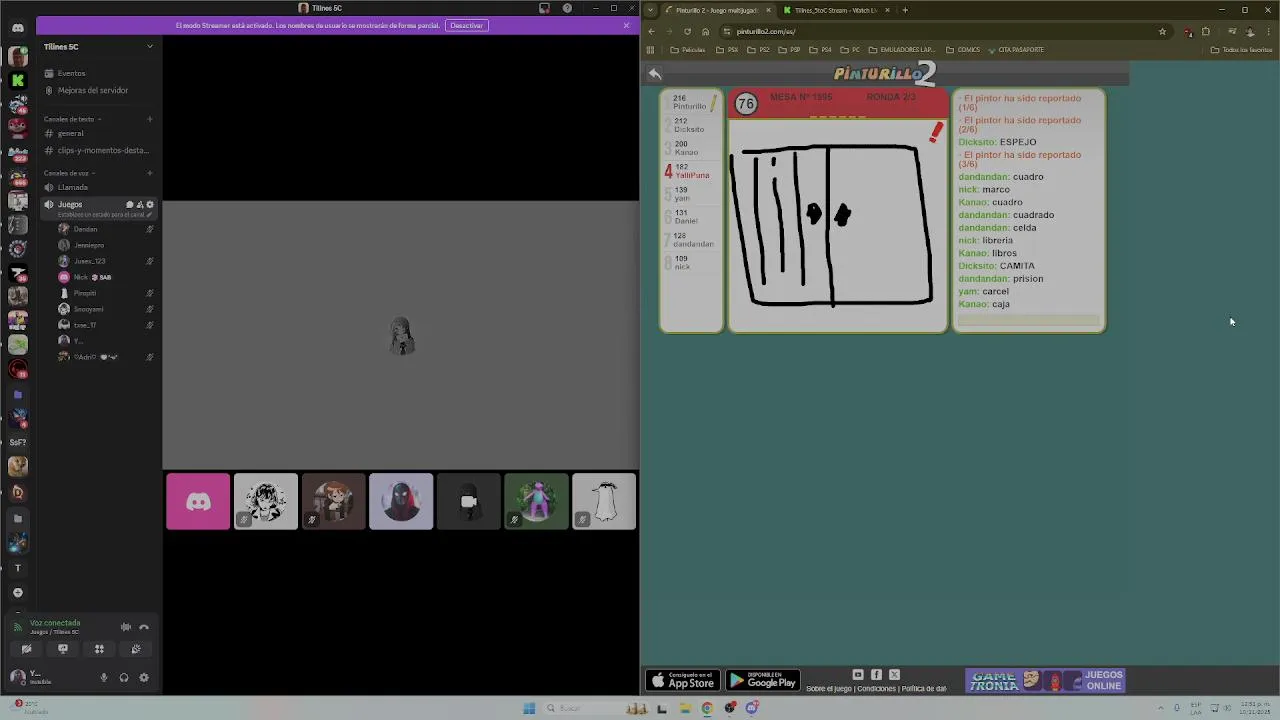Open Sobre el juego footer link
Viewport: 1280px width, 720px height.
tap(828, 689)
